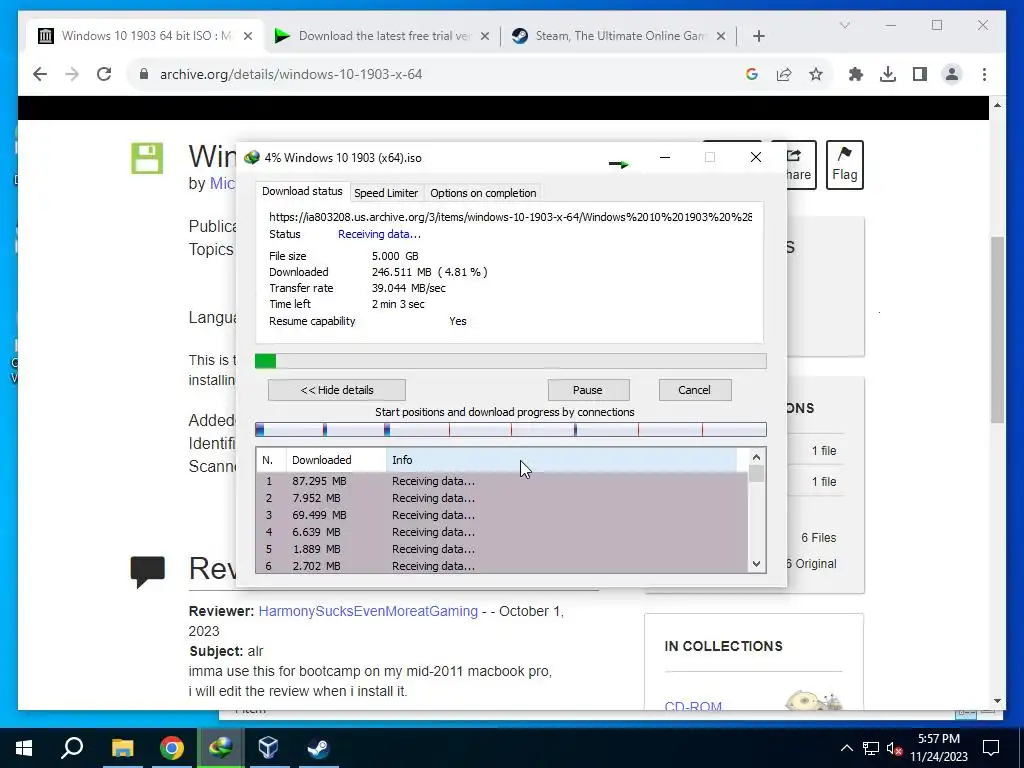Open Chrome three-dot menu
The width and height of the screenshot is (1024, 768).
click(x=984, y=74)
